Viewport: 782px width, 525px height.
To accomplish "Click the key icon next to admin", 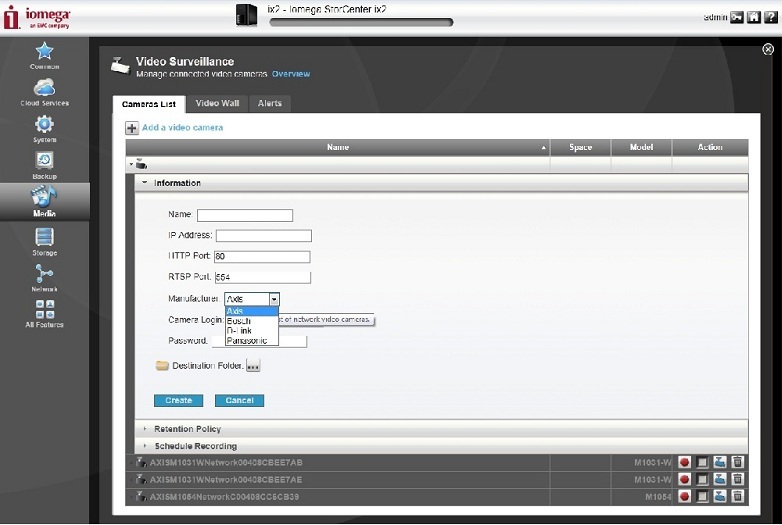I will (x=737, y=17).
